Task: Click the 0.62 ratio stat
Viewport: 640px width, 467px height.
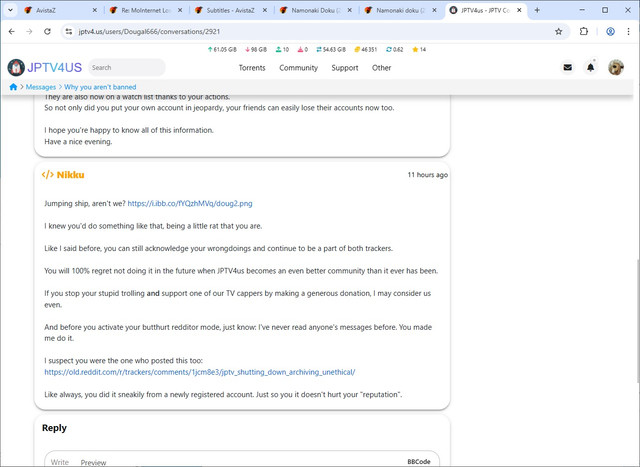Action: click(394, 49)
